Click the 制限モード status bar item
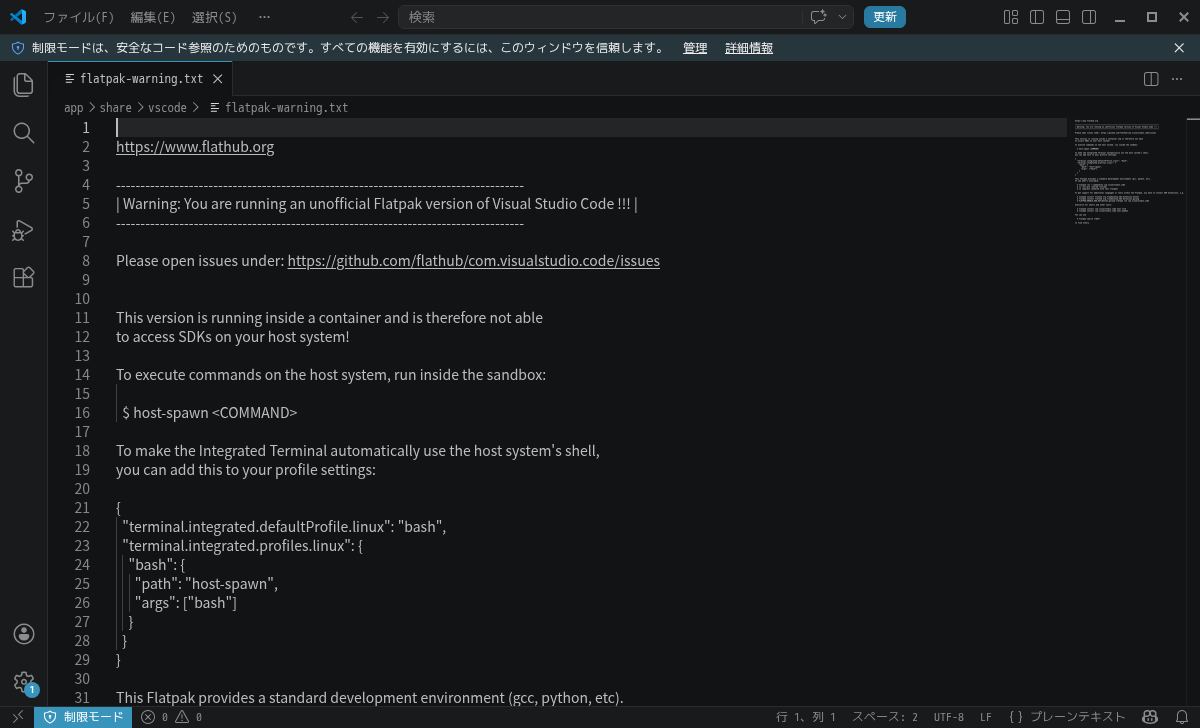1200x728 pixels. pos(85,717)
